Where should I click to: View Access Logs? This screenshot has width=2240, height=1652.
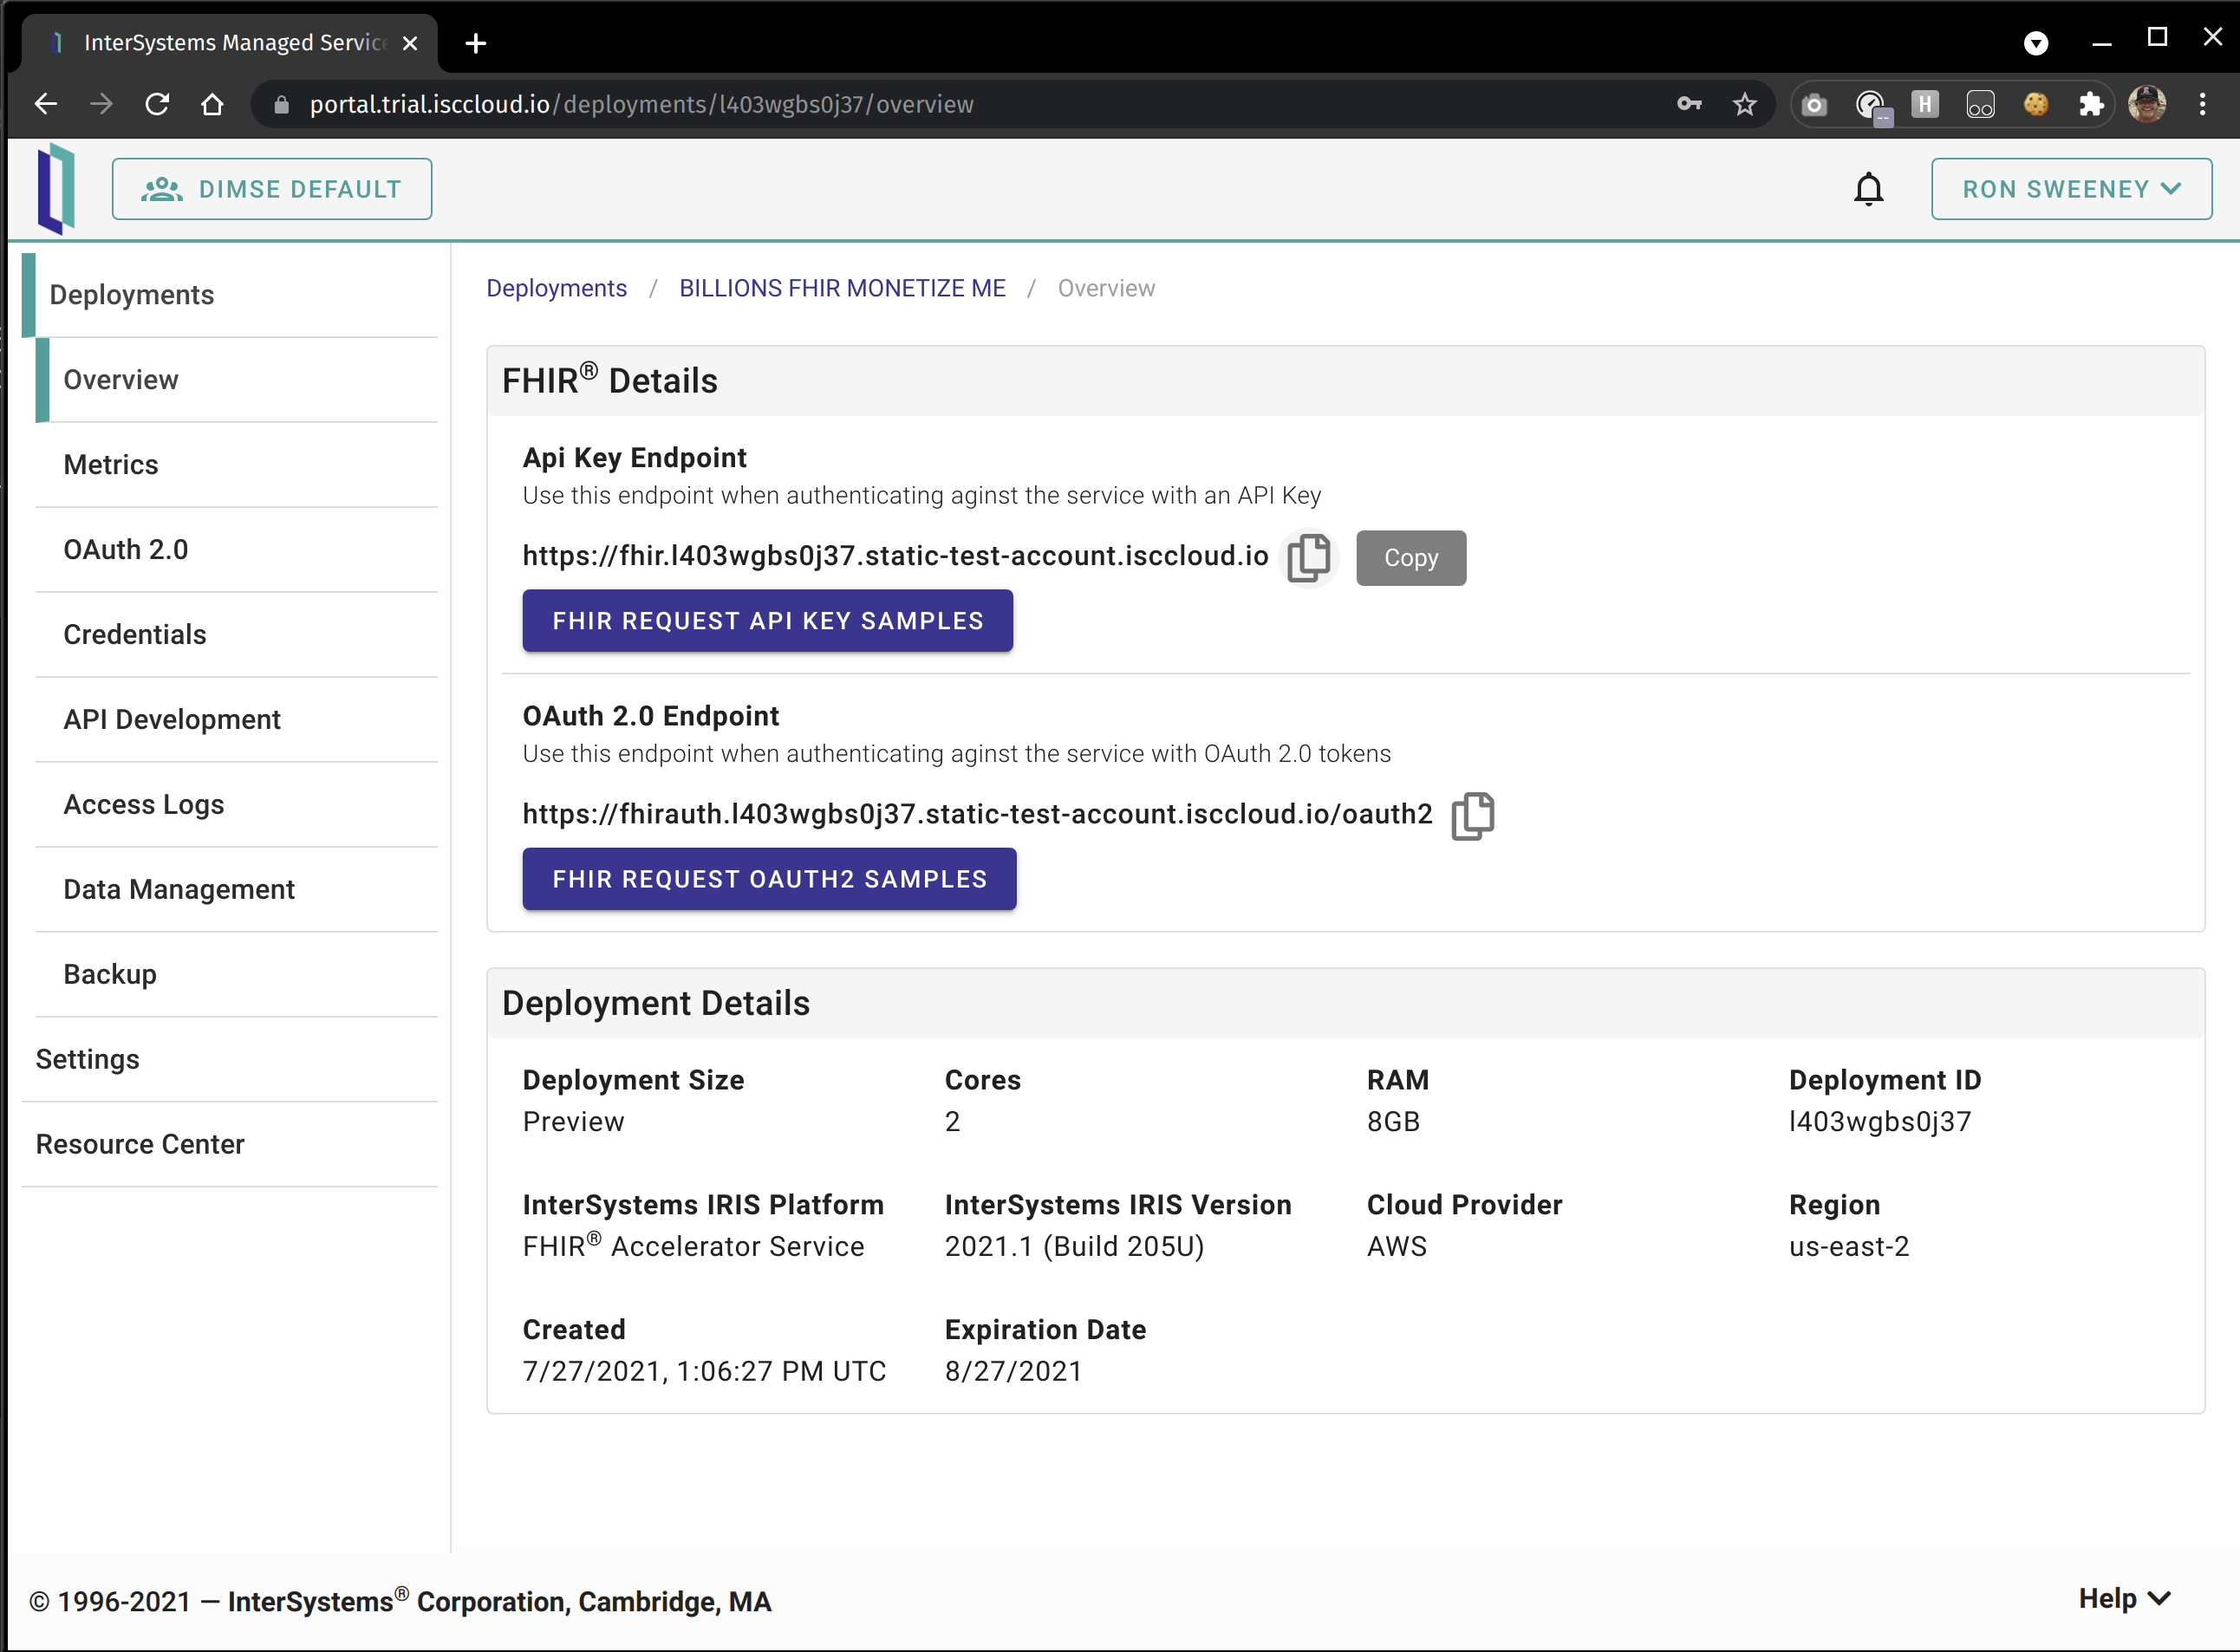click(237, 805)
